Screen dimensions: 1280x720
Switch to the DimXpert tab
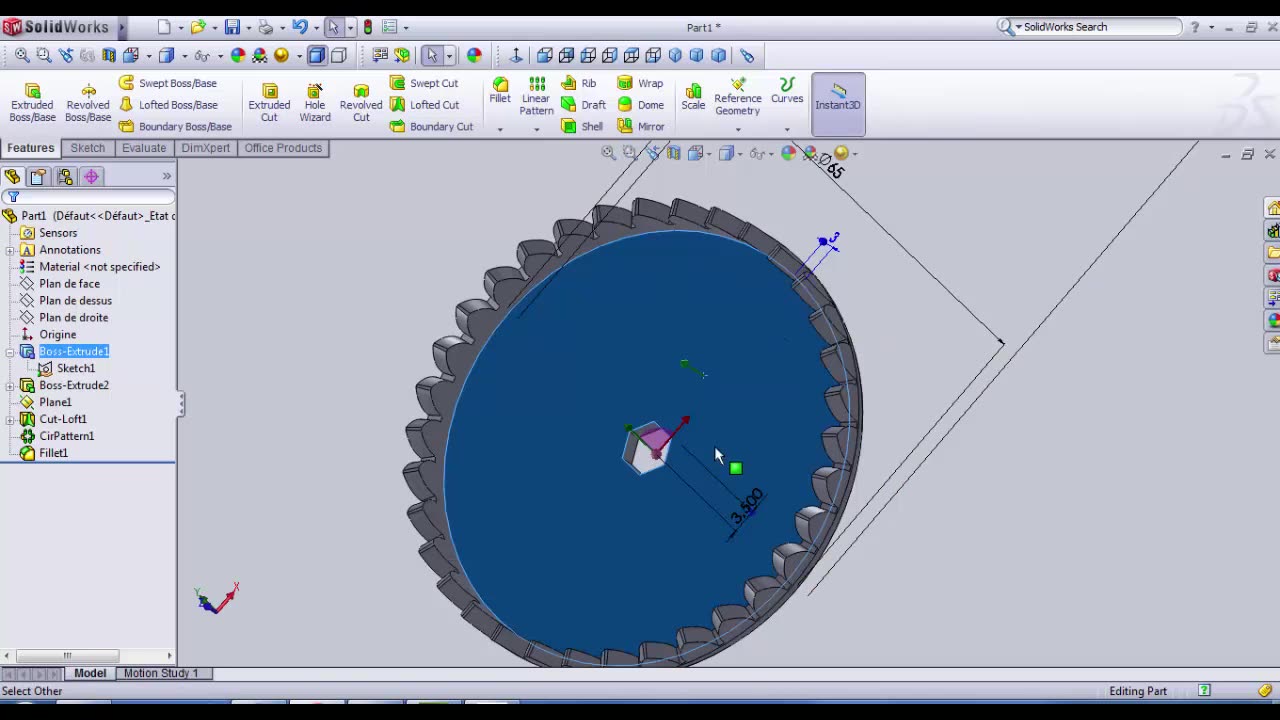click(x=206, y=148)
